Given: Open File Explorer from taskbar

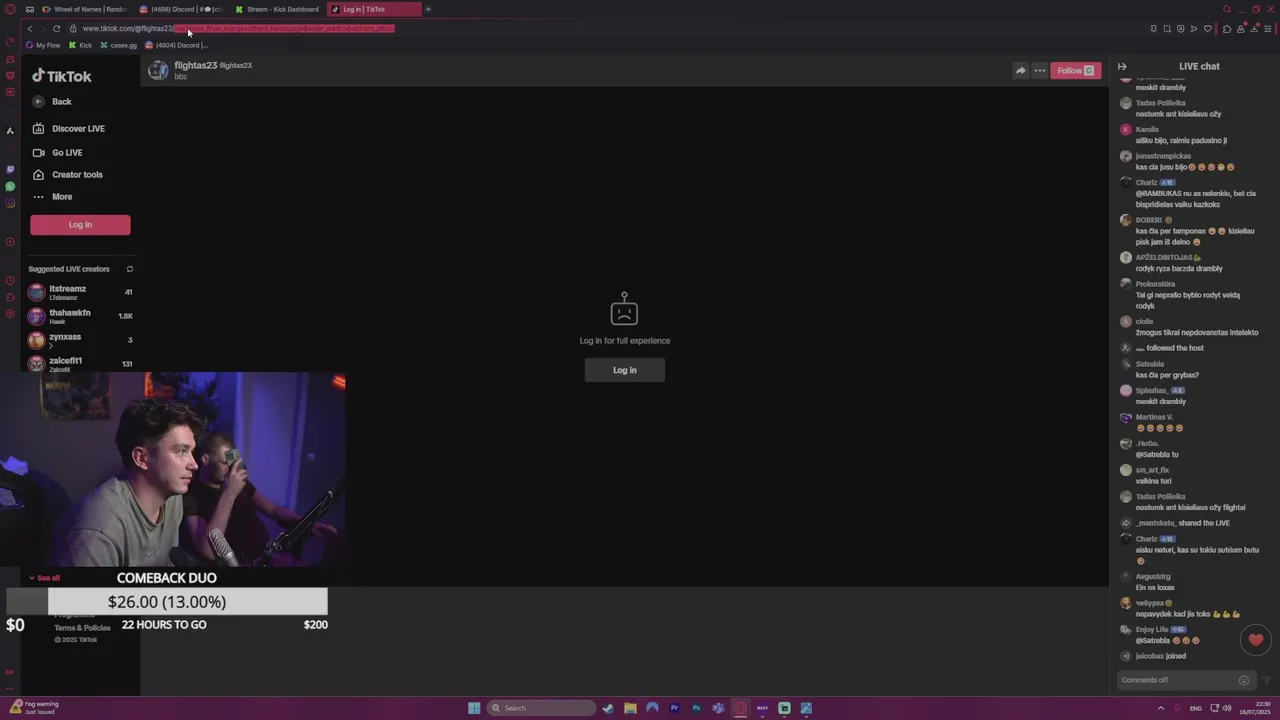Looking at the screenshot, I should 630,708.
